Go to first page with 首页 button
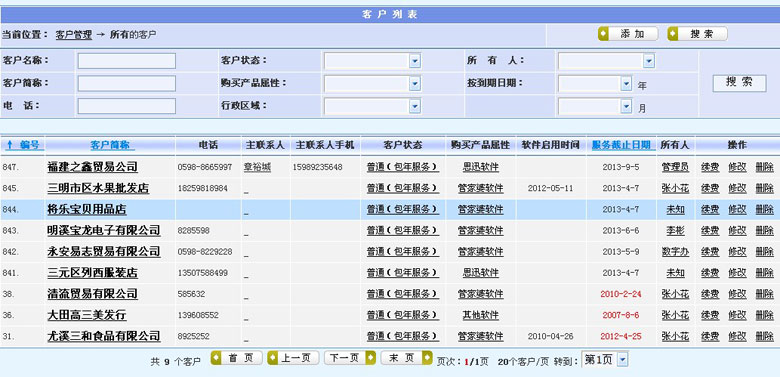The height and width of the screenshot is (377, 780). click(236, 358)
